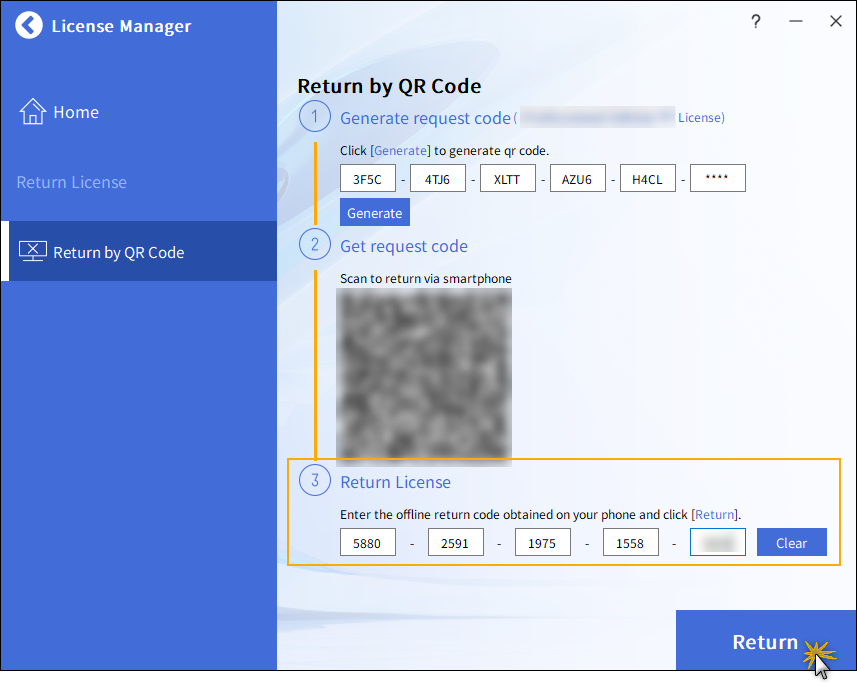Select the Return License sidebar item
Screen dimensions: 857x682
point(72,182)
